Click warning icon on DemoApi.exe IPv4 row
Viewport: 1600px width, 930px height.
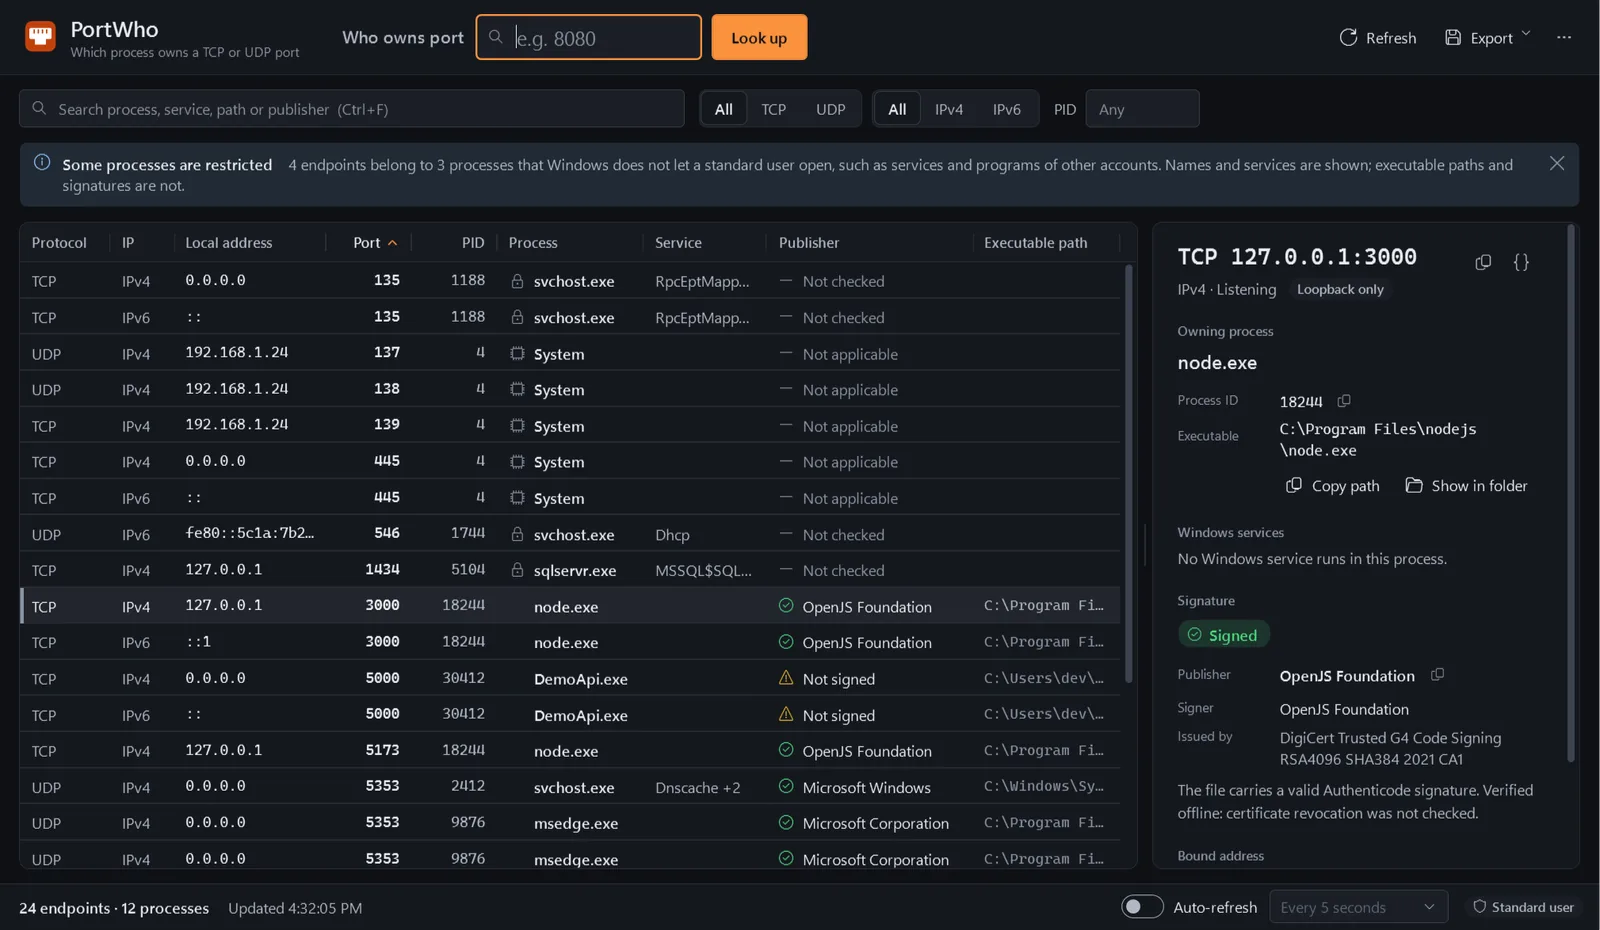pyautogui.click(x=786, y=678)
